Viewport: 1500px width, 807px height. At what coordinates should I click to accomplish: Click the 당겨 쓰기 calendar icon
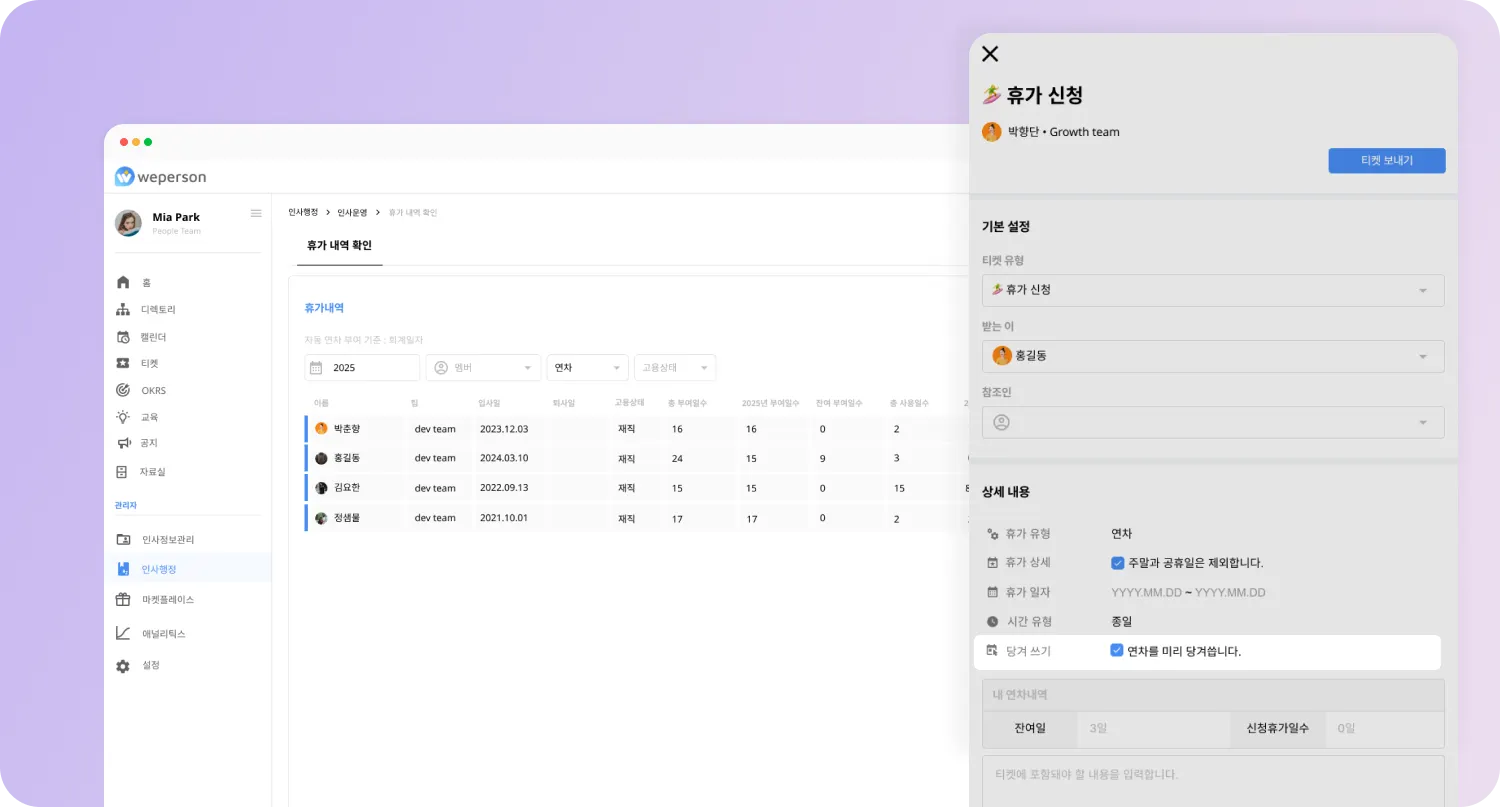pyautogui.click(x=992, y=651)
